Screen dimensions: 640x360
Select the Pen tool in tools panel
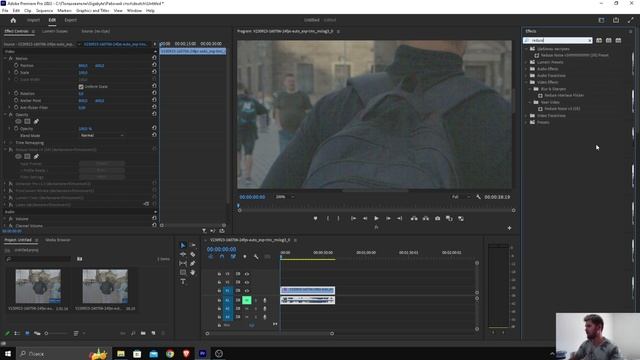(193, 263)
